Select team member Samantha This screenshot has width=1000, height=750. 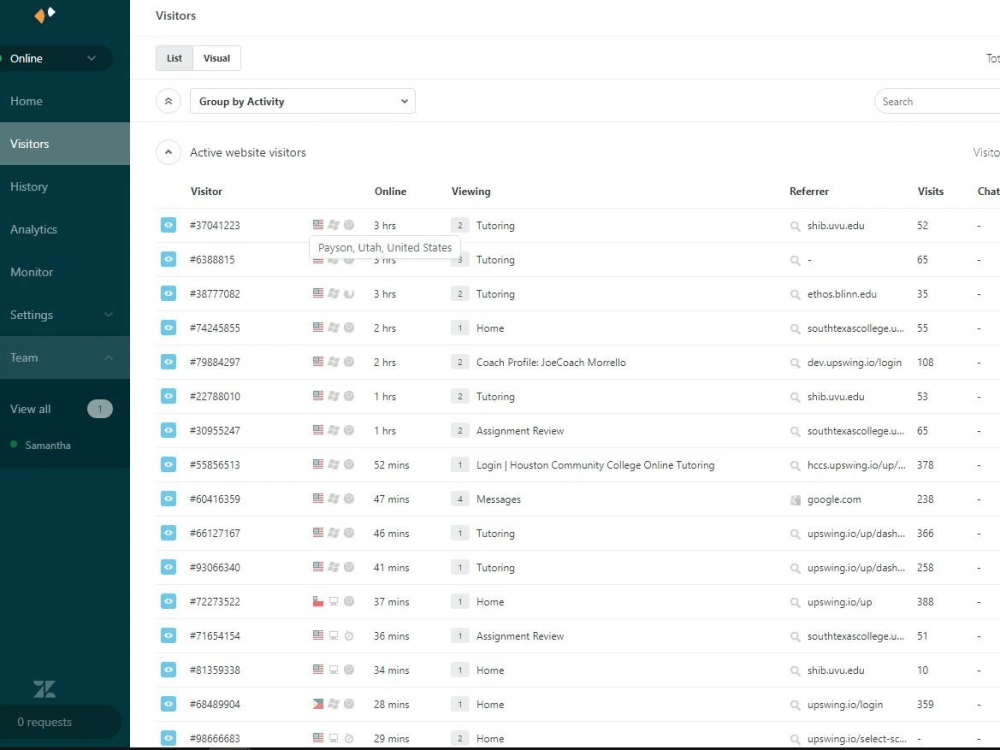[48, 445]
